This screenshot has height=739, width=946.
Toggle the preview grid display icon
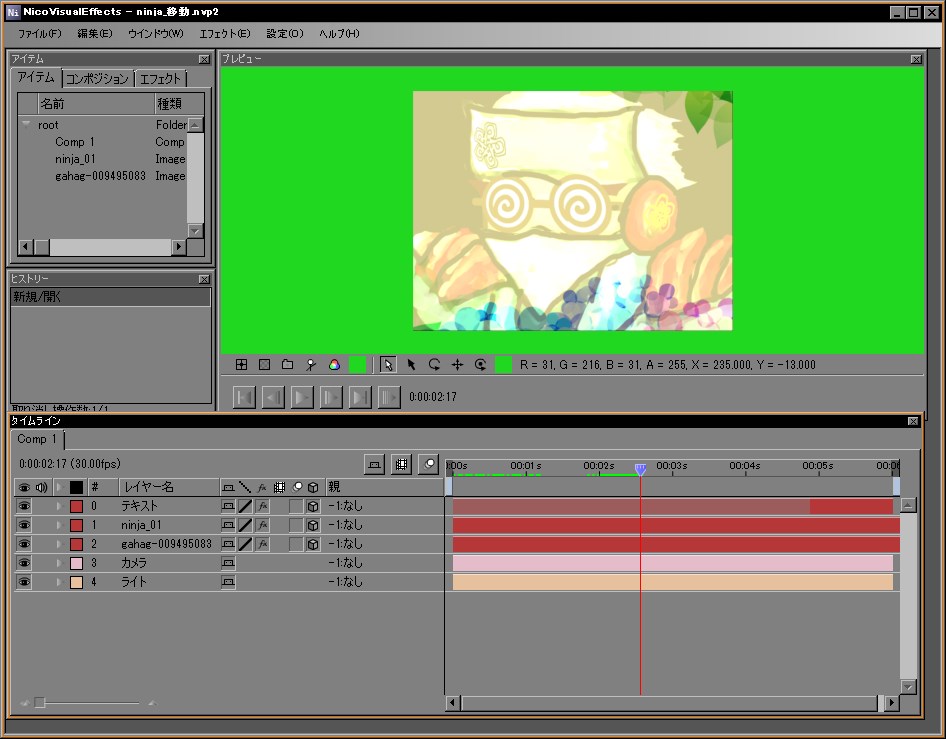coord(241,364)
